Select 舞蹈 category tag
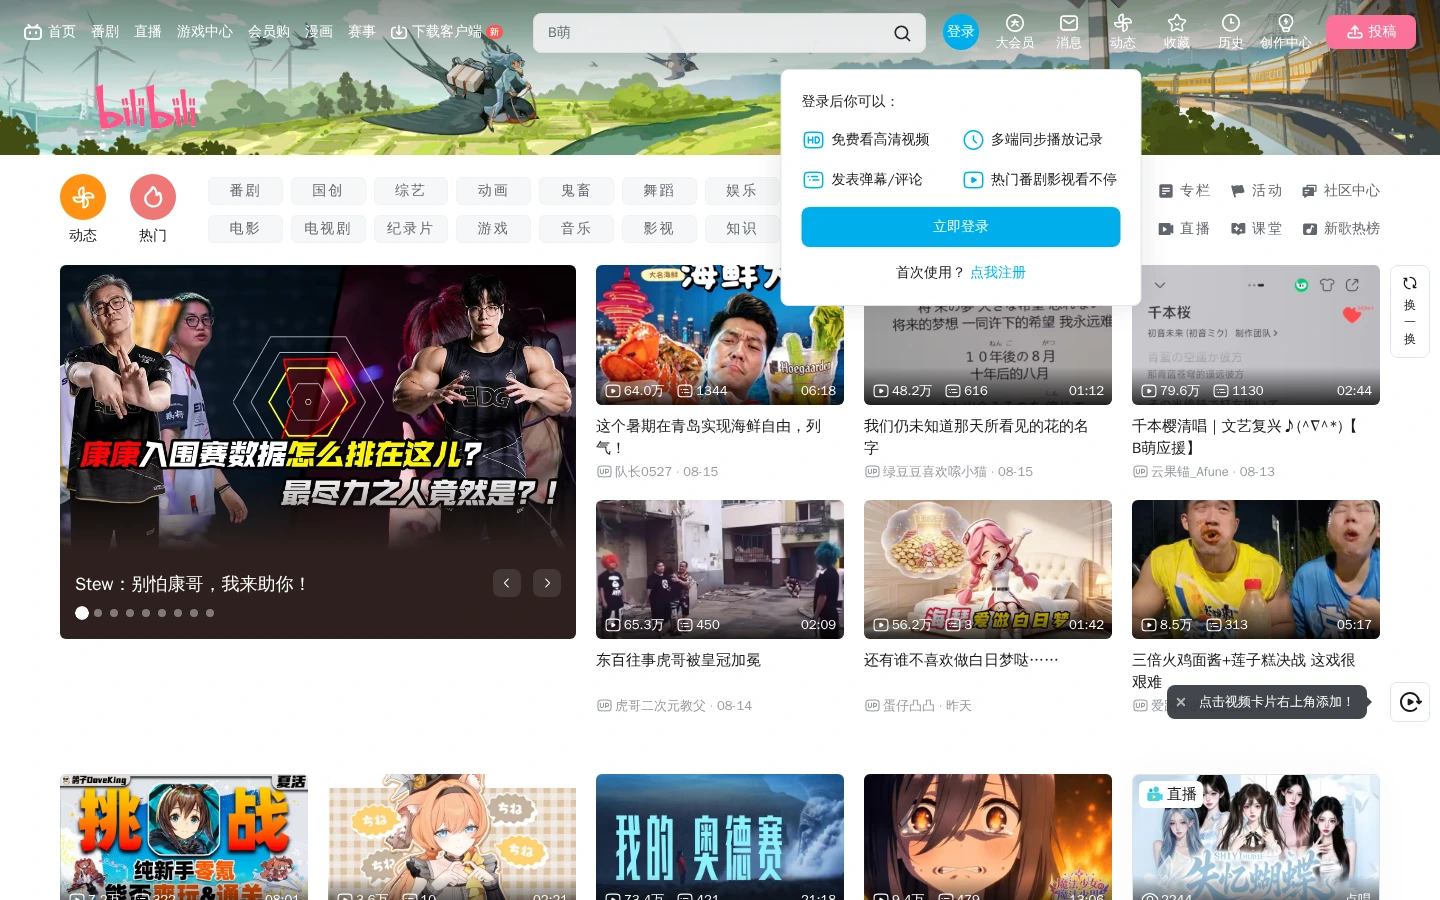Screen dimensions: 1440x900 tap(660, 191)
